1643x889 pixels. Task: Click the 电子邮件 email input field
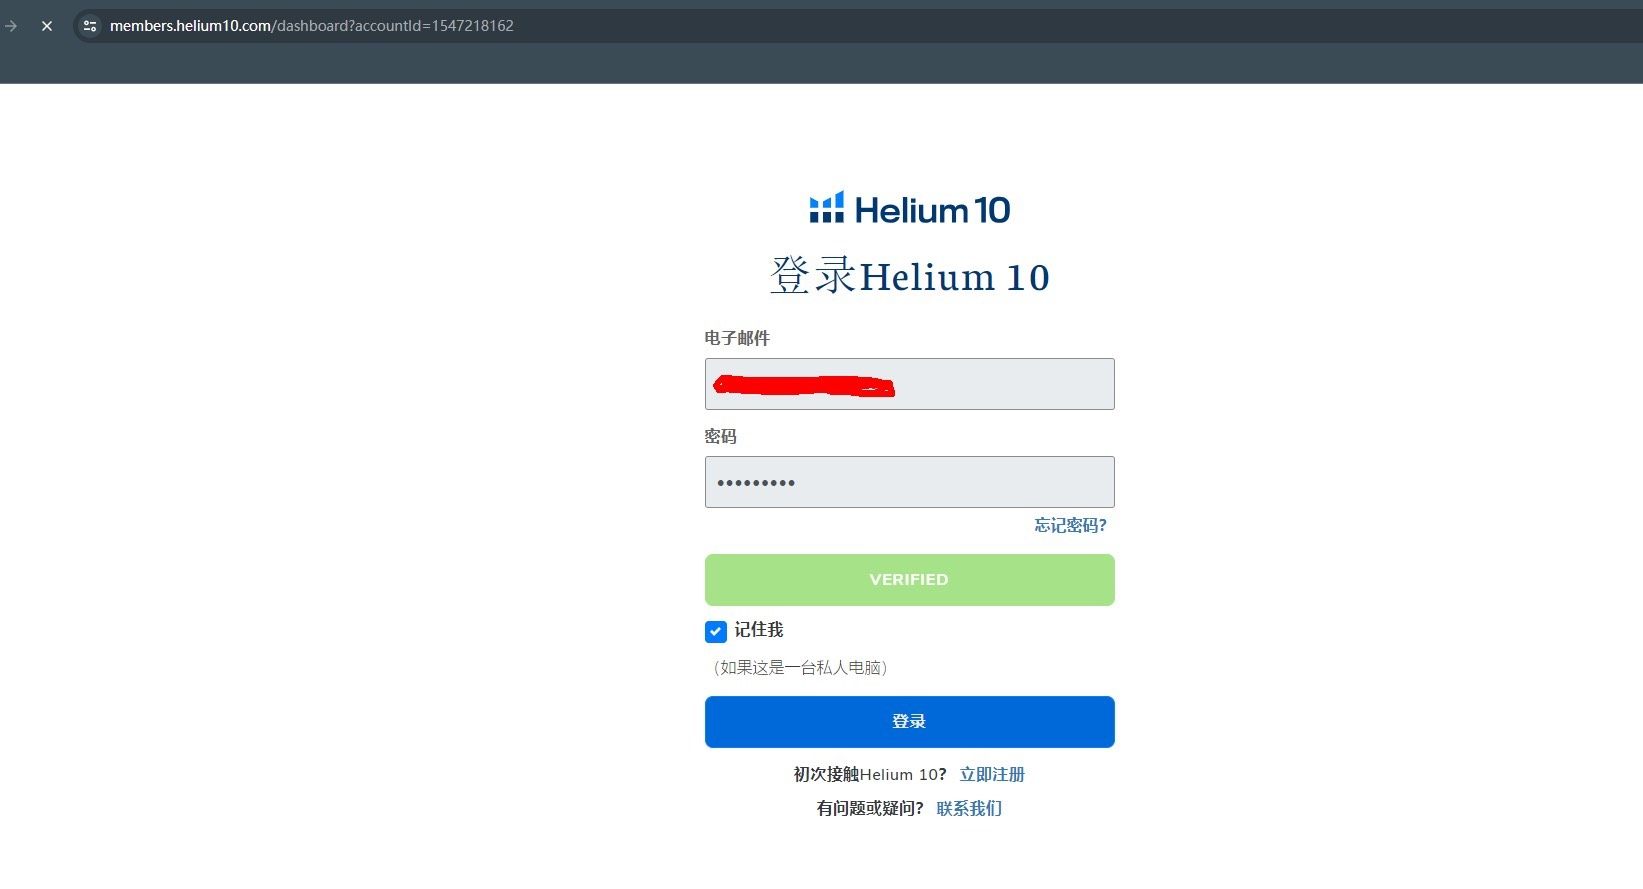point(909,384)
